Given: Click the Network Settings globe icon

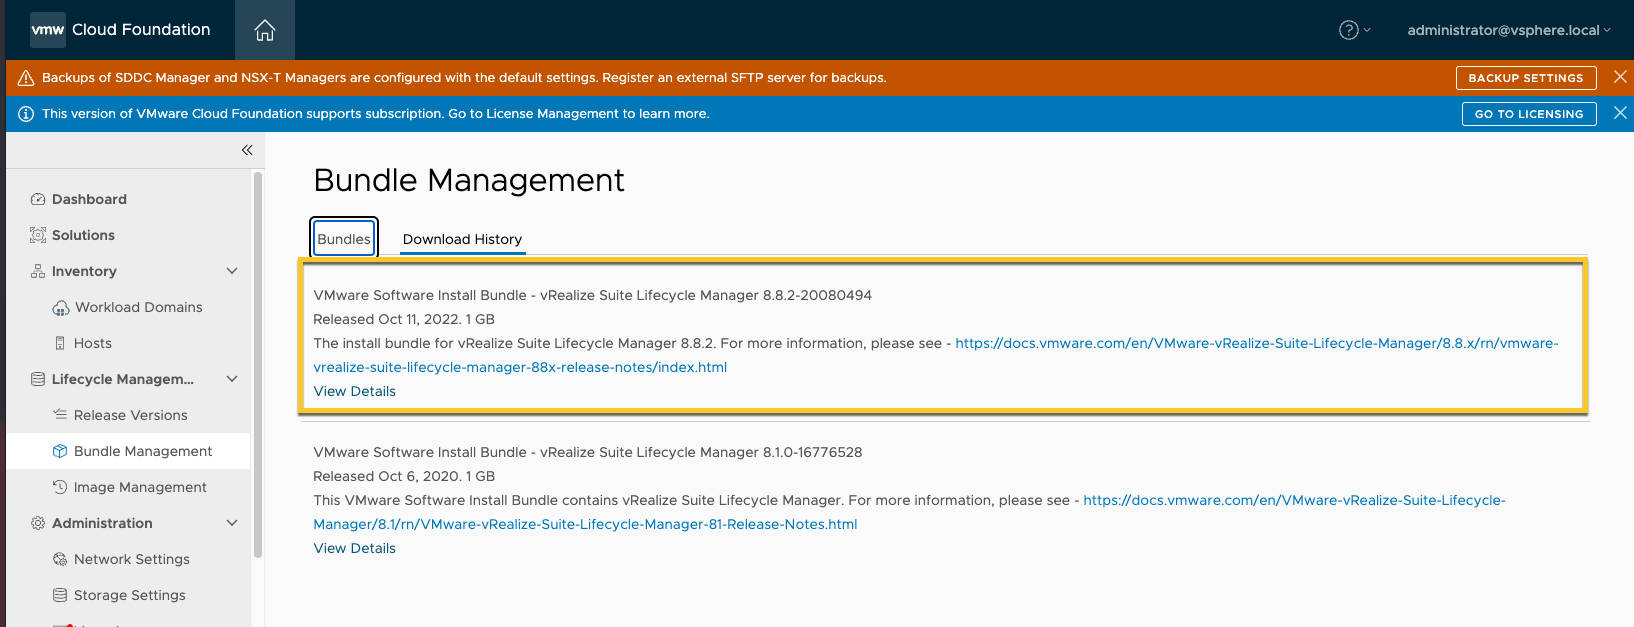Looking at the screenshot, I should click(x=60, y=559).
